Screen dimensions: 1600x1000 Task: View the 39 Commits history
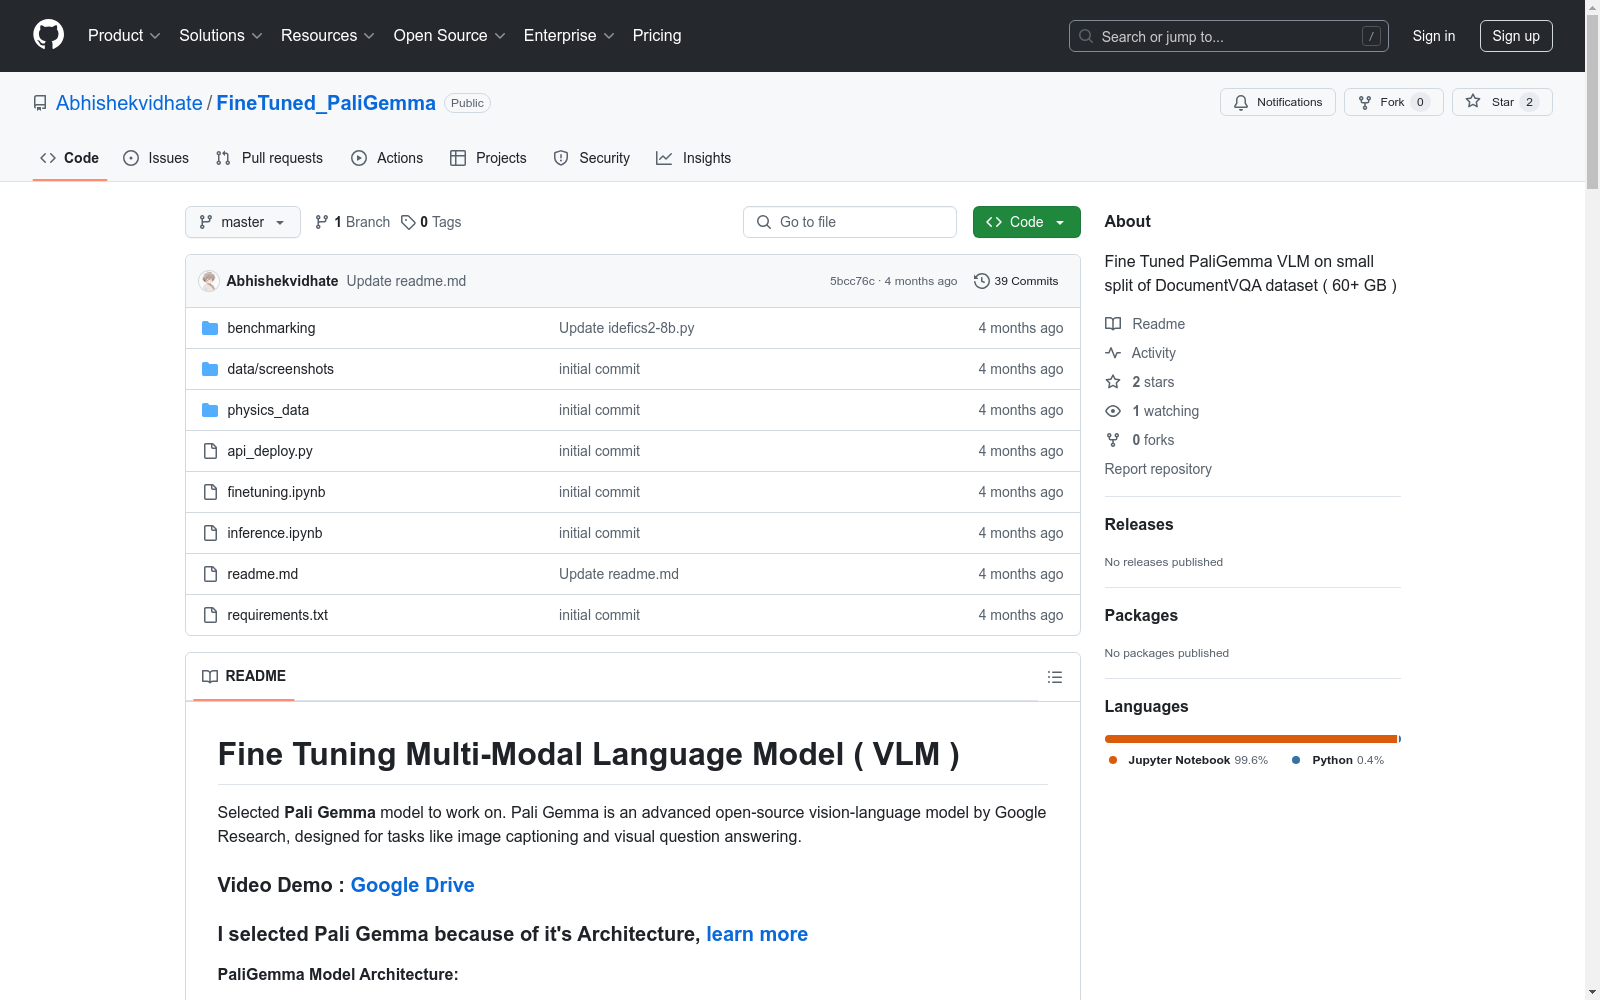pos(1016,281)
